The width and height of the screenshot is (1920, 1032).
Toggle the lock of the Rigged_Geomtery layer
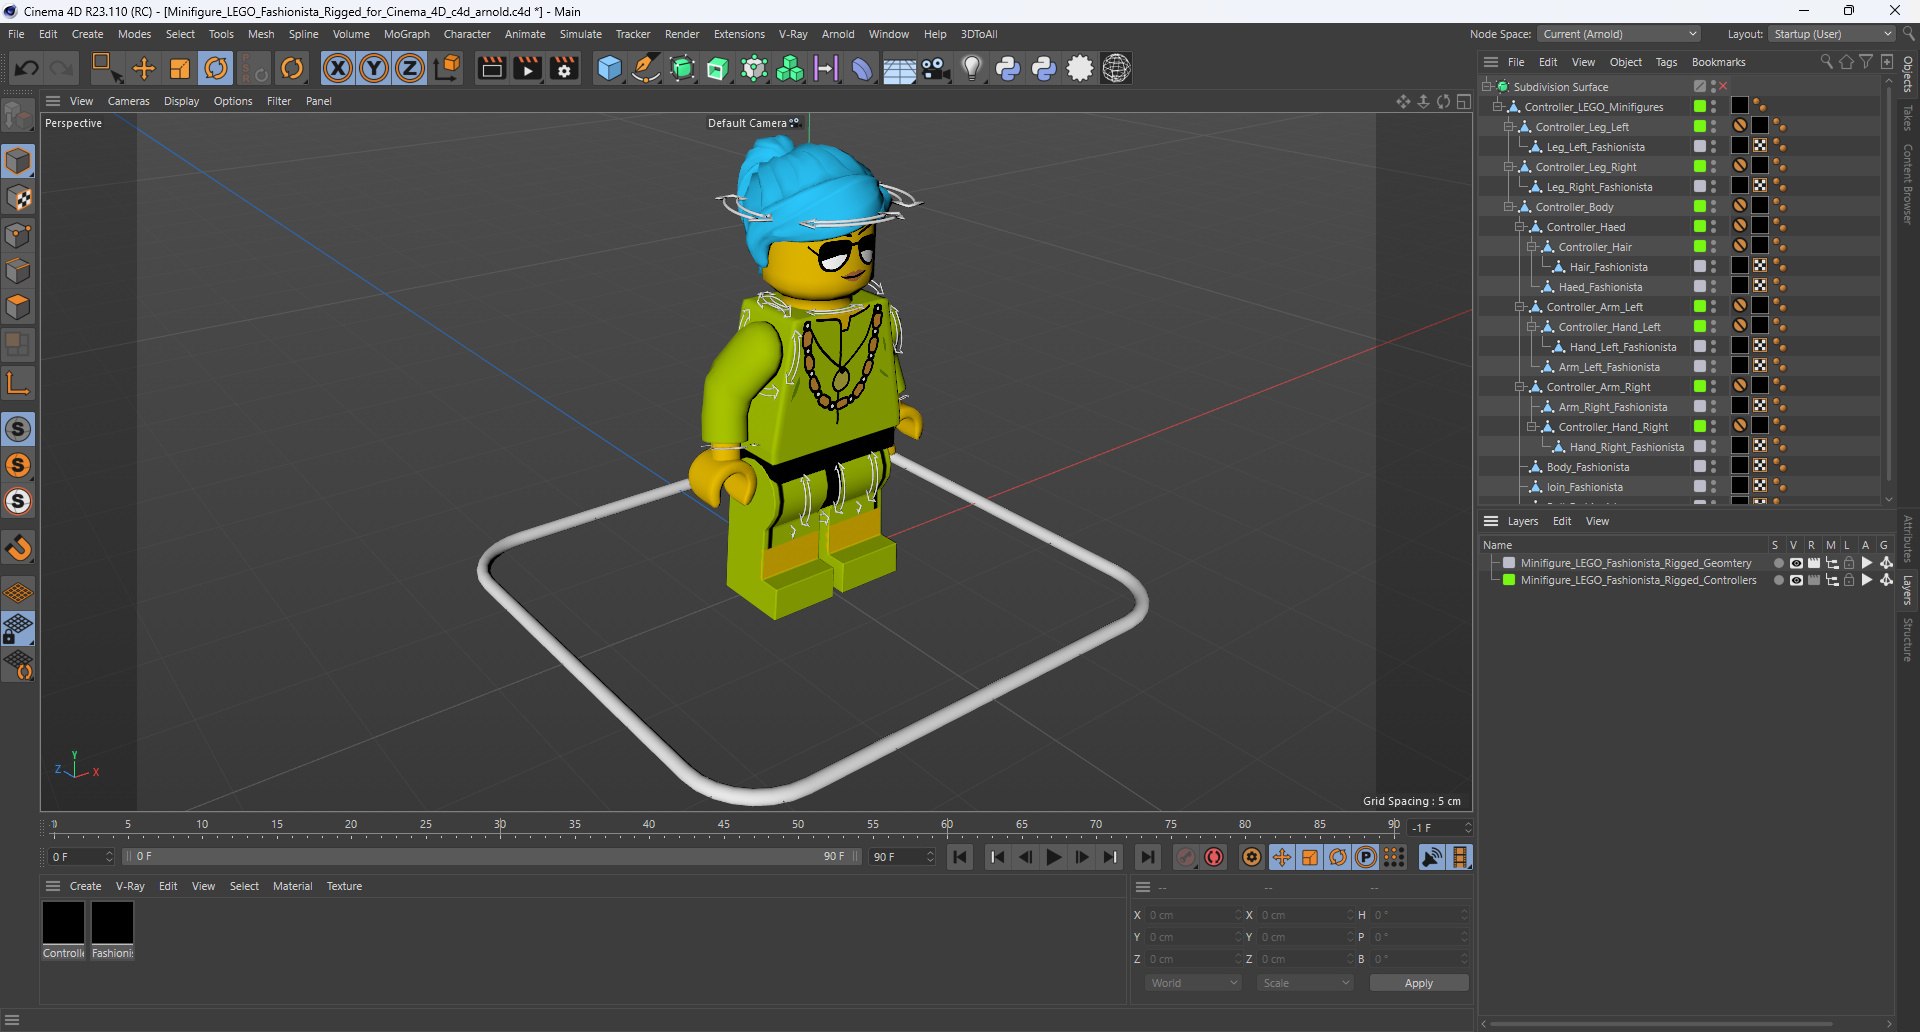(1849, 563)
